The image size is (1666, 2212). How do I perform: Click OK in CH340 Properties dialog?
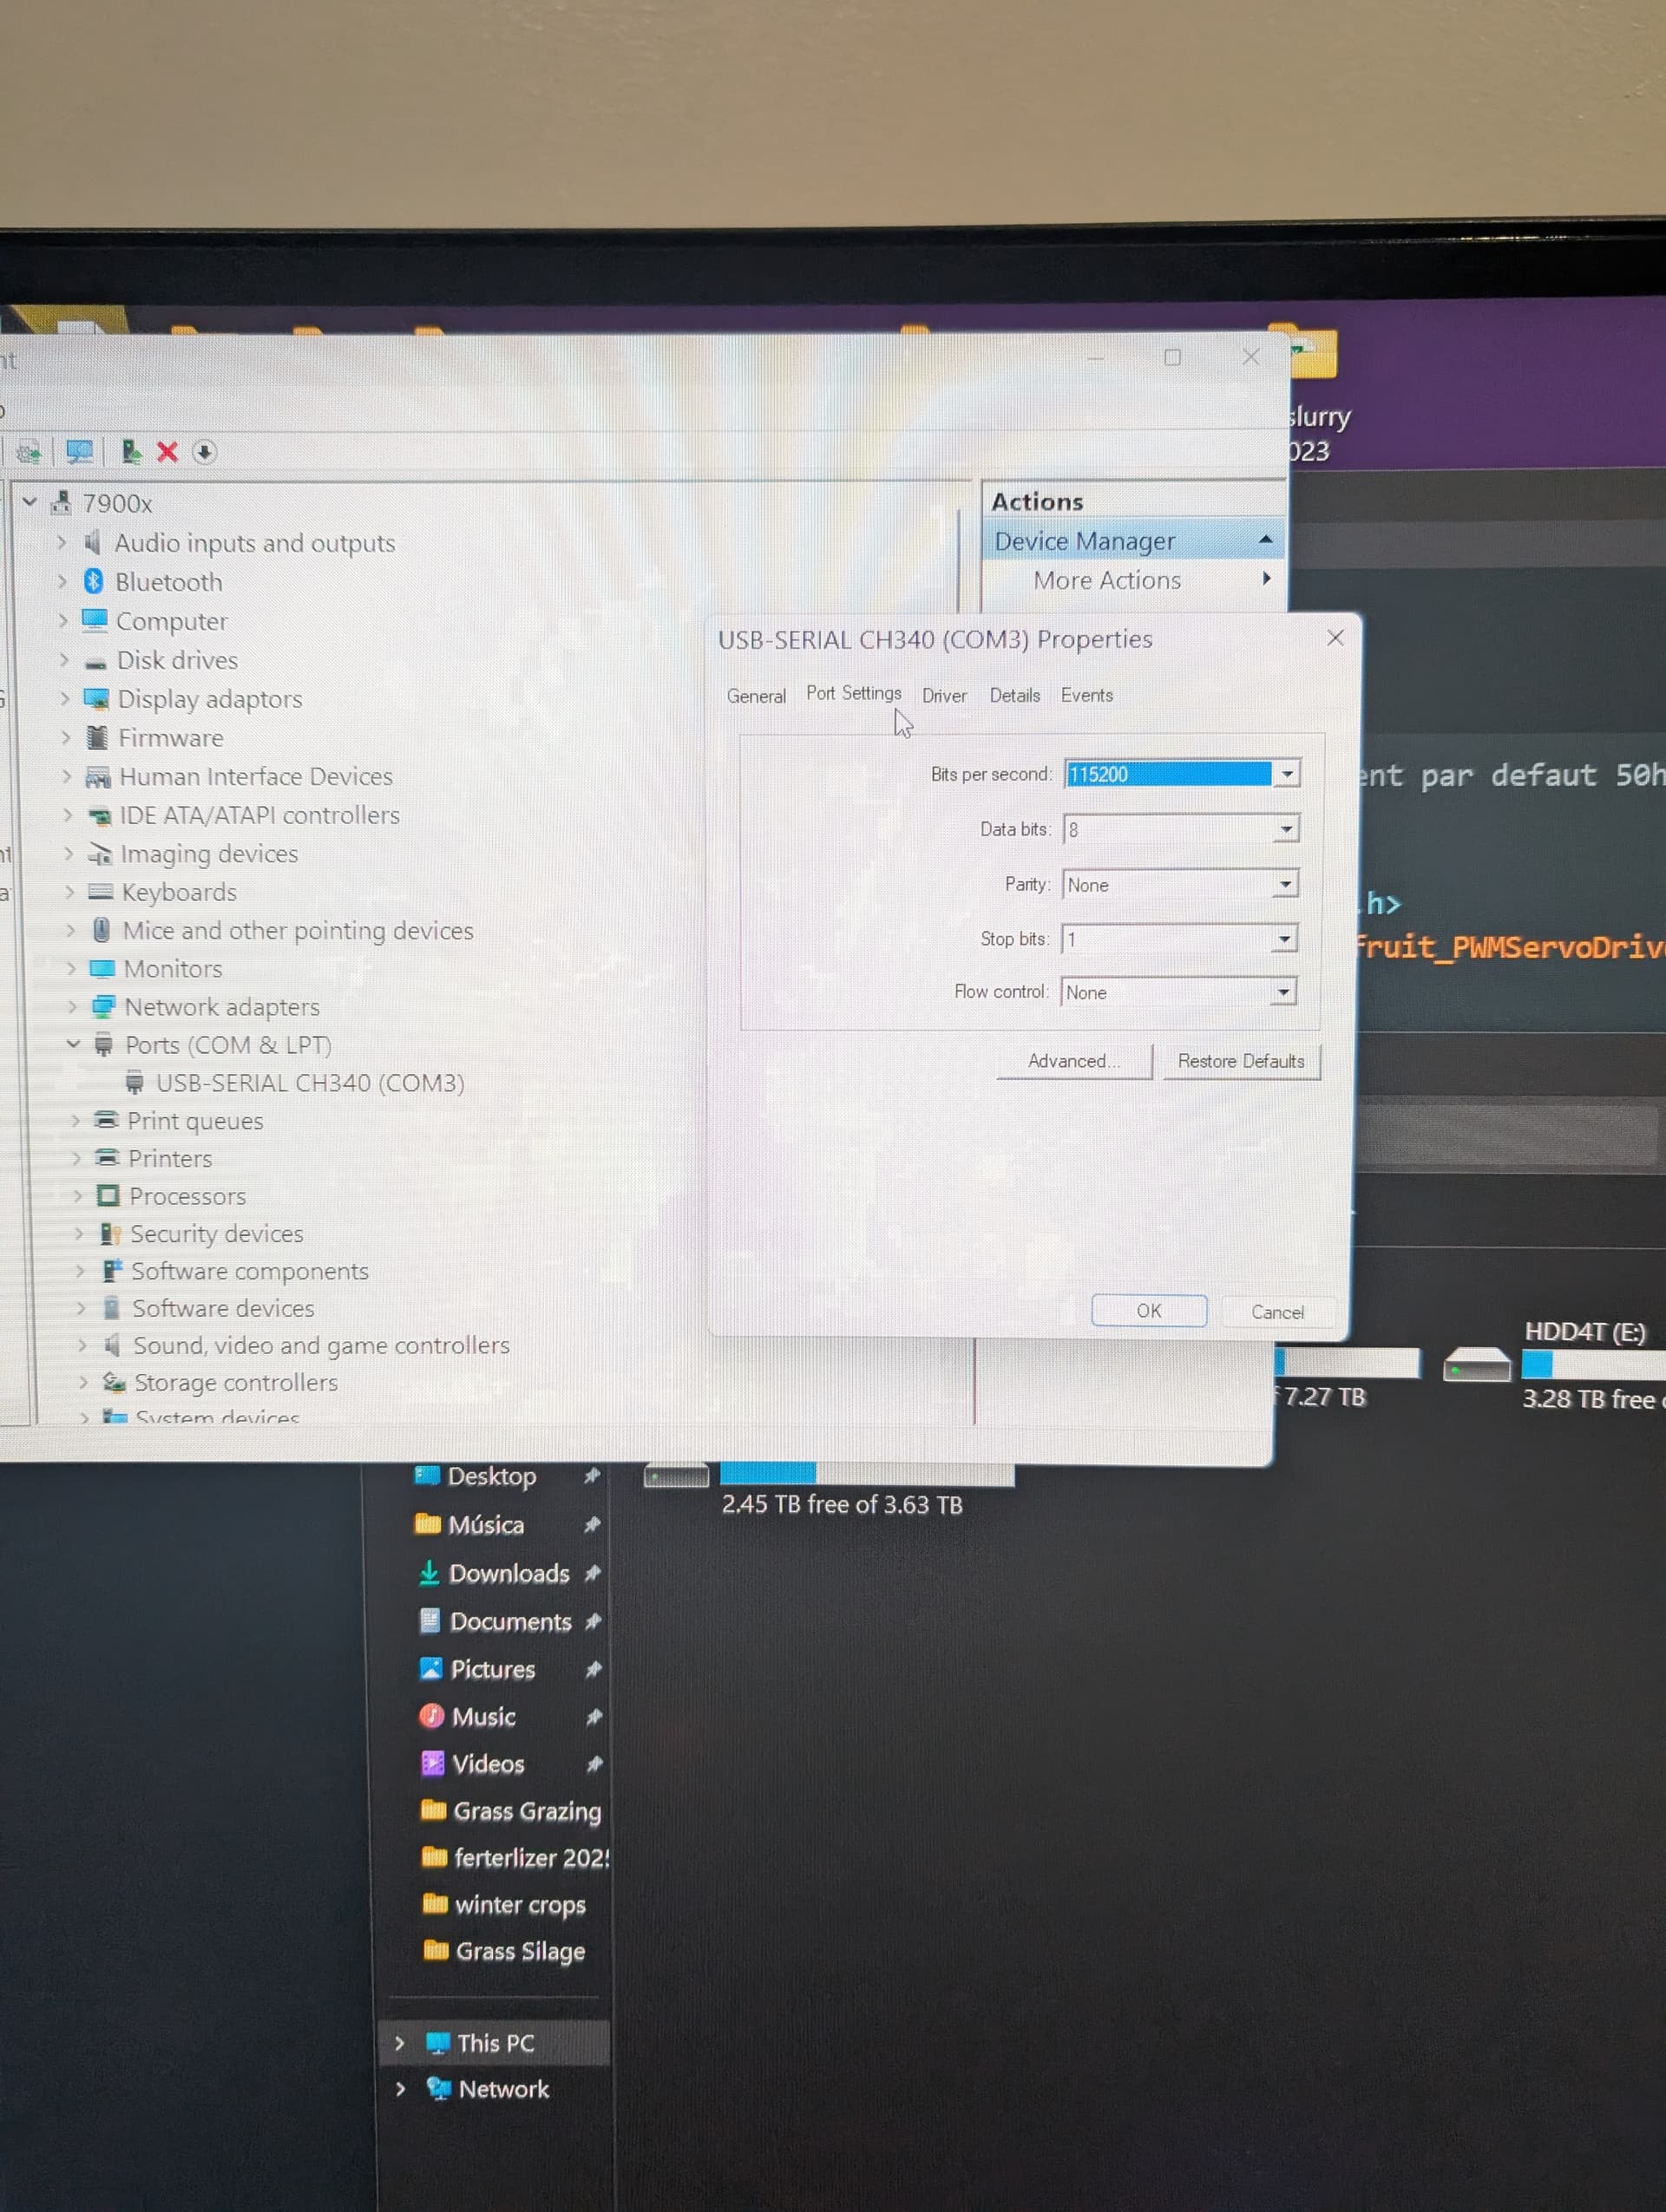(1148, 1310)
